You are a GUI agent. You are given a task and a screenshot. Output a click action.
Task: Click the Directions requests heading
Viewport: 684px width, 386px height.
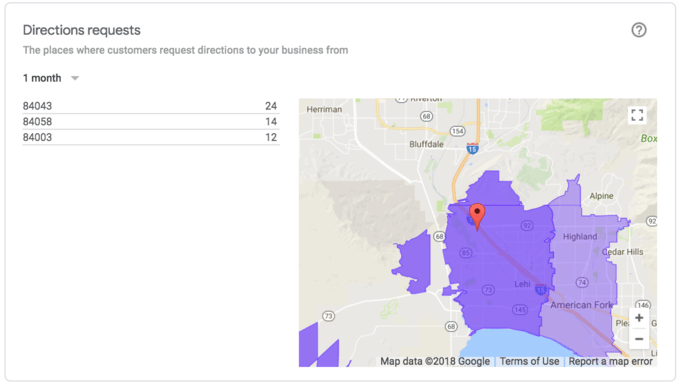82,30
